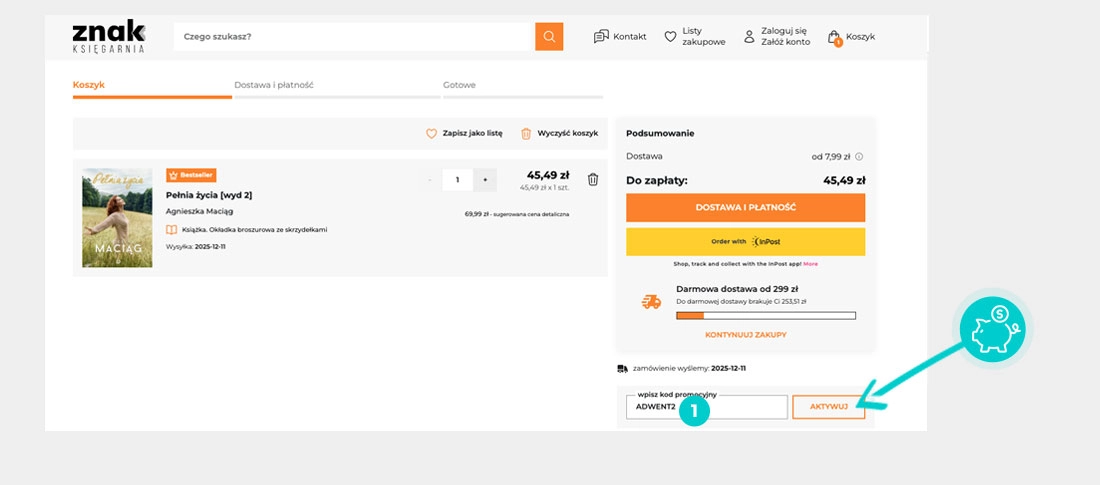Open the Kontakt chat icon
The image size is (1100, 485).
(x=601, y=37)
